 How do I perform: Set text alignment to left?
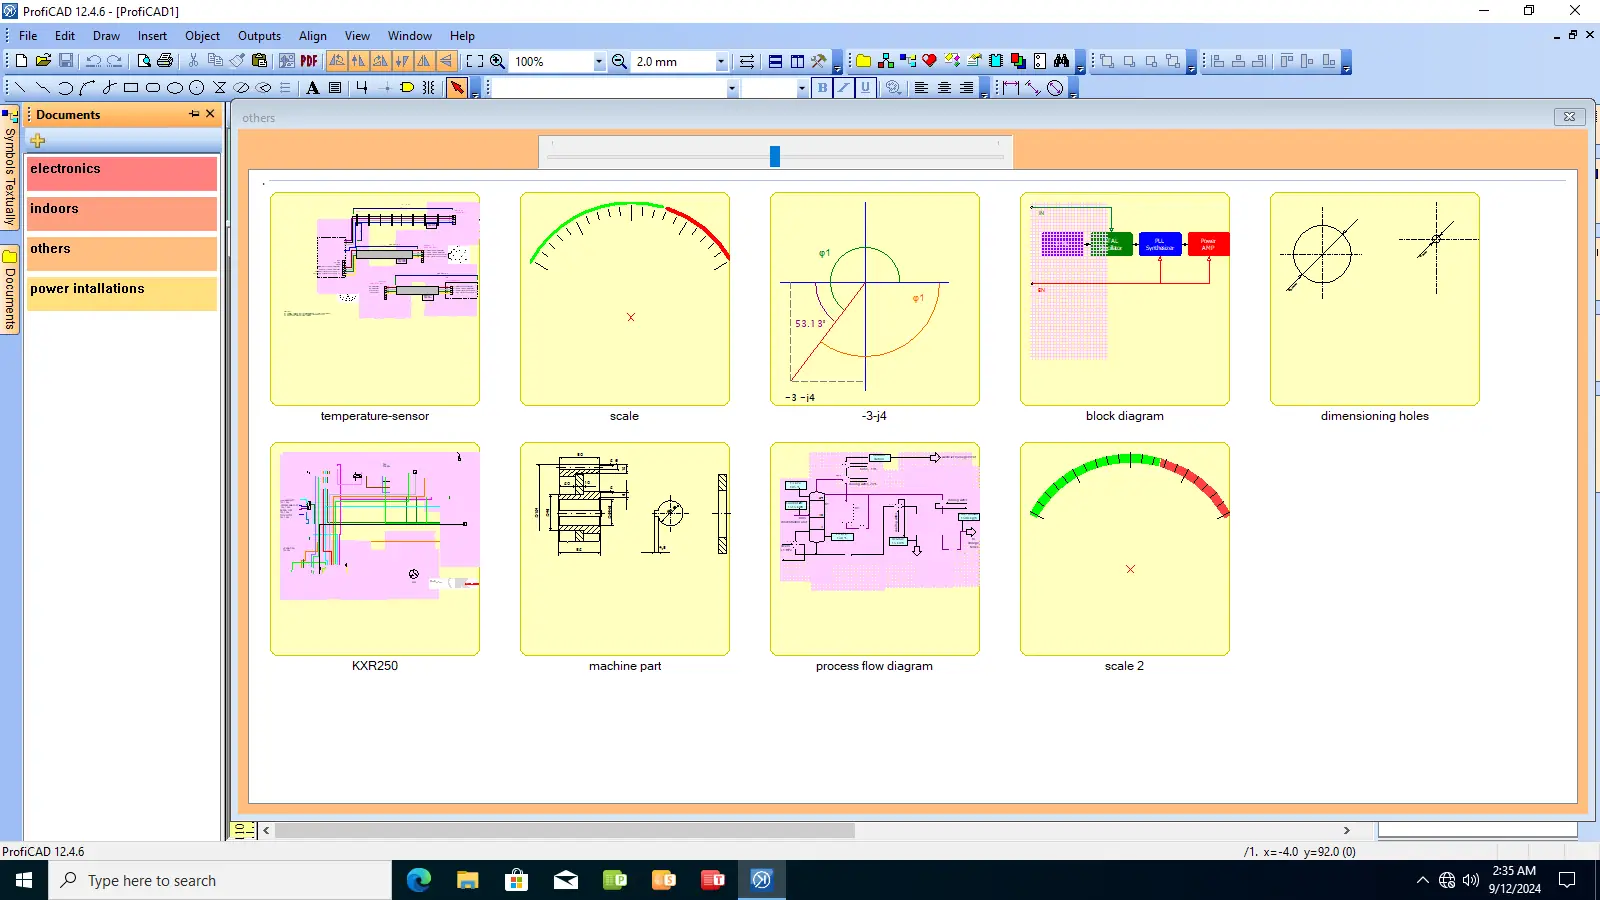(922, 88)
